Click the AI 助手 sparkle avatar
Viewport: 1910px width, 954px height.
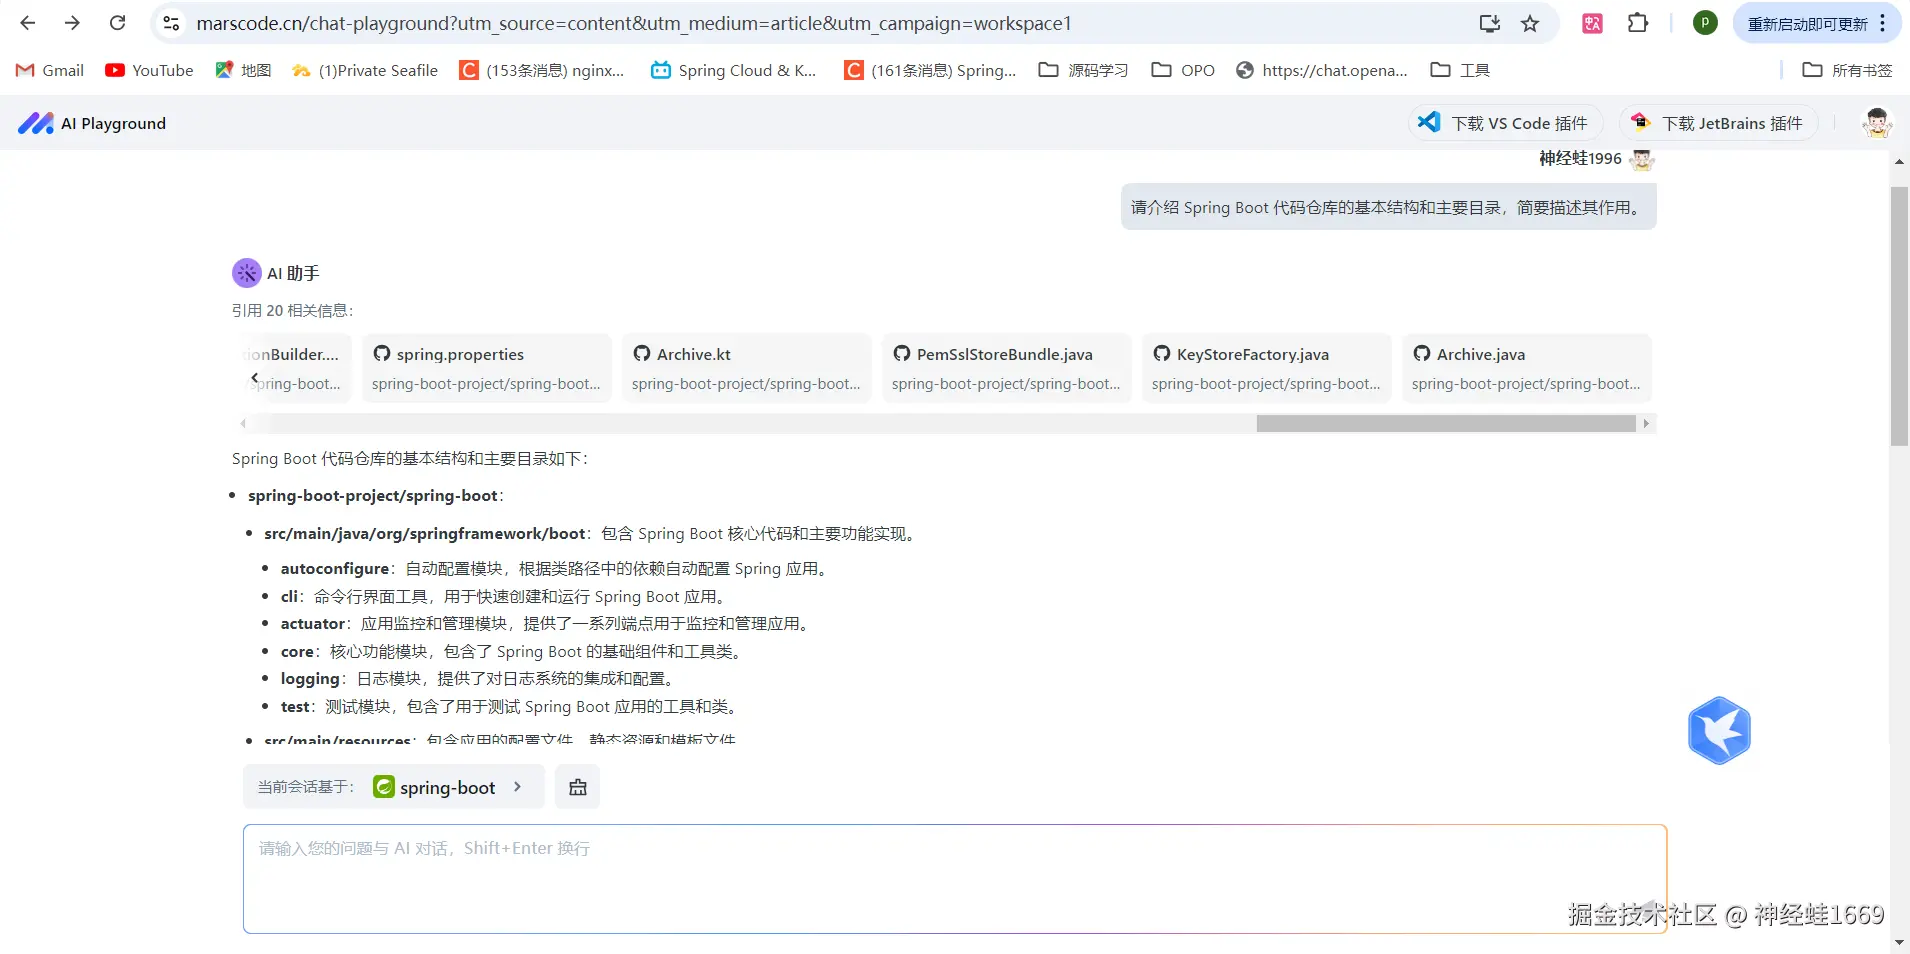pyautogui.click(x=245, y=272)
